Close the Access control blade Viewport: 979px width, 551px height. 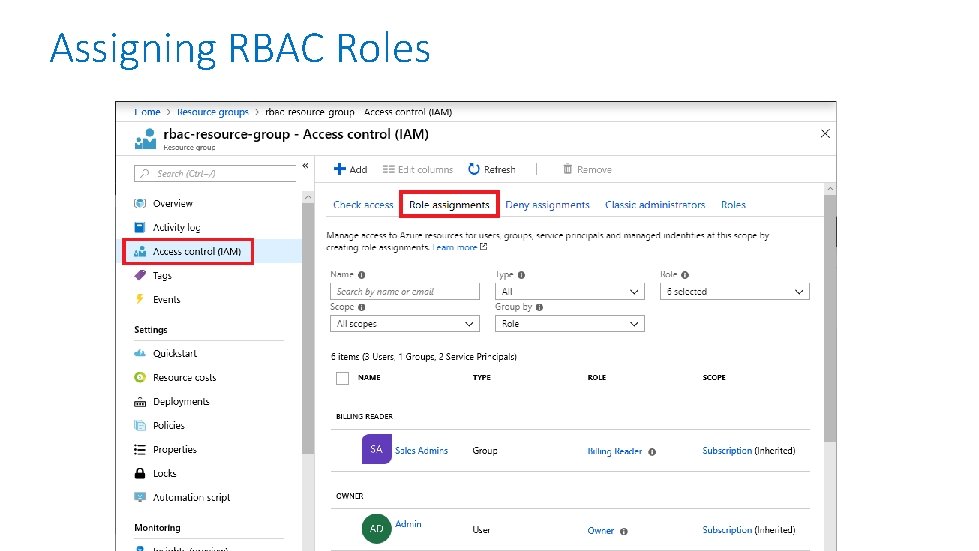pyautogui.click(x=825, y=134)
